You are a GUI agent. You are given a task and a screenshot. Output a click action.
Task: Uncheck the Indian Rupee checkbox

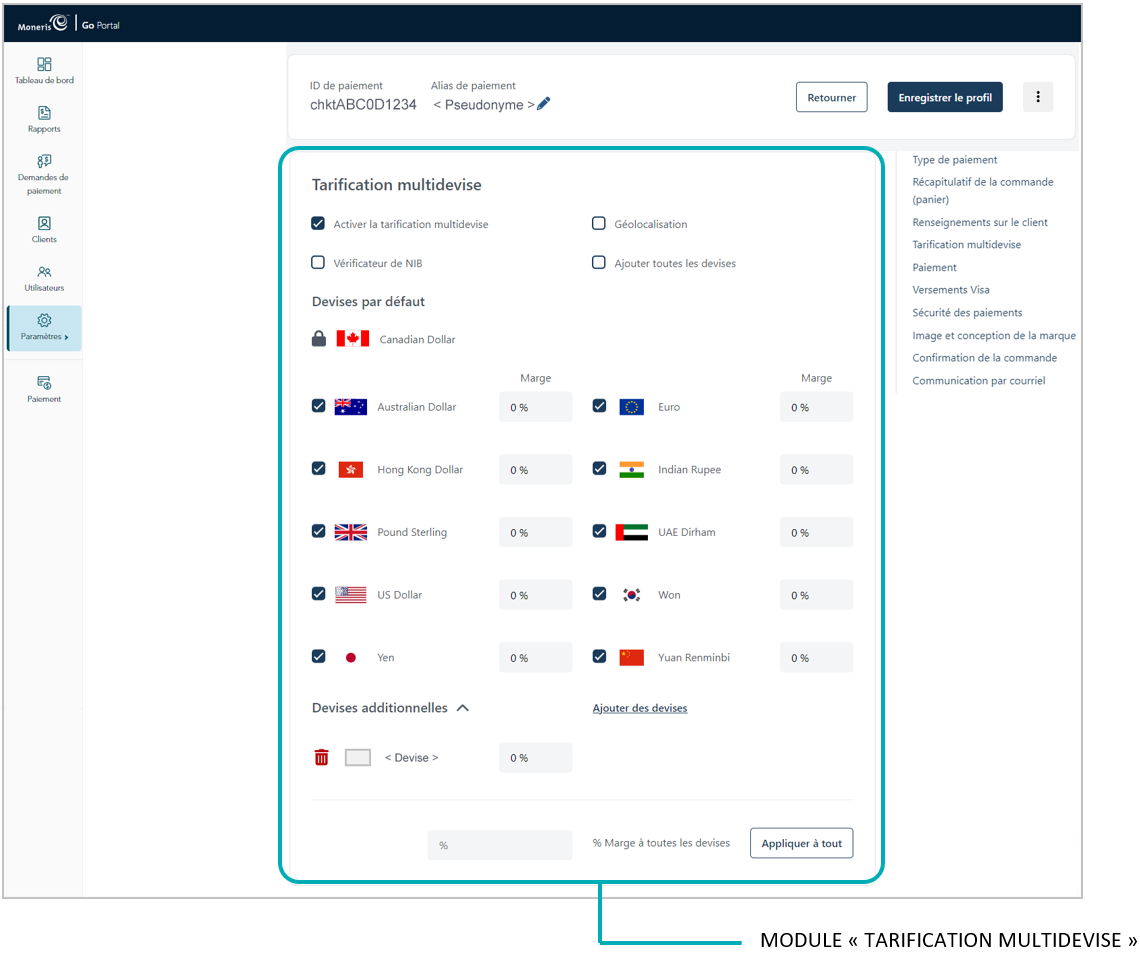tap(599, 468)
